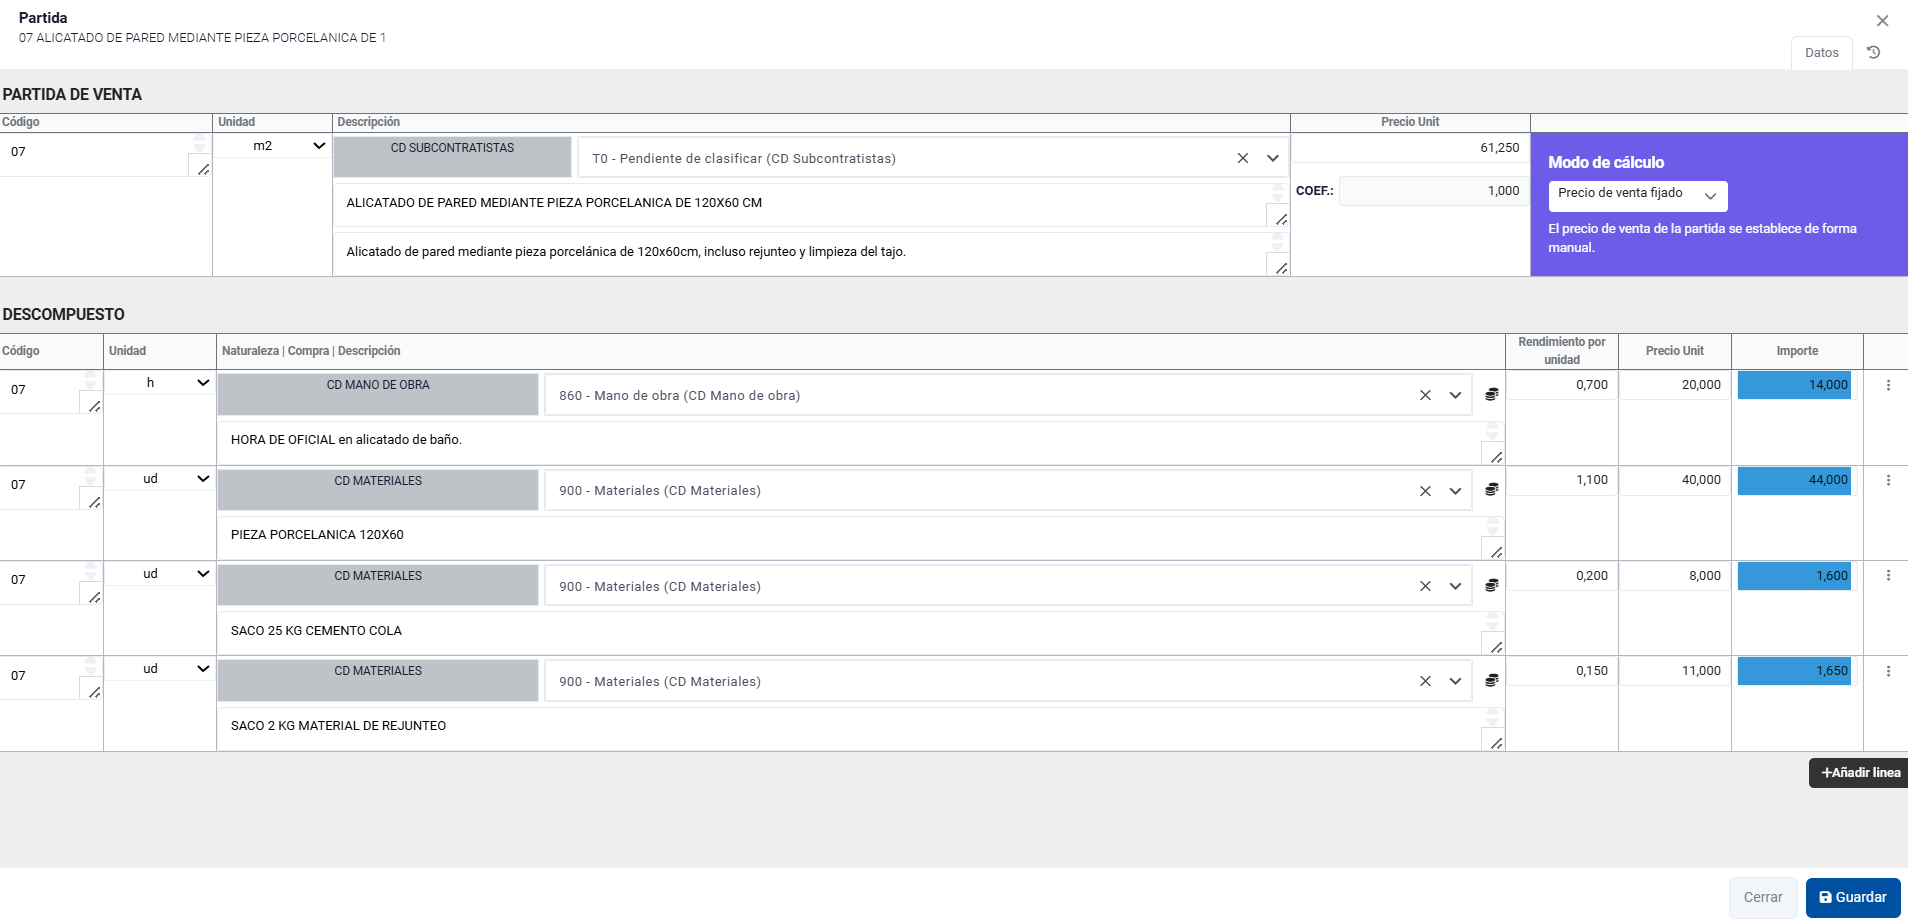Click the Precio Unit field showing 61,250

(1410, 148)
